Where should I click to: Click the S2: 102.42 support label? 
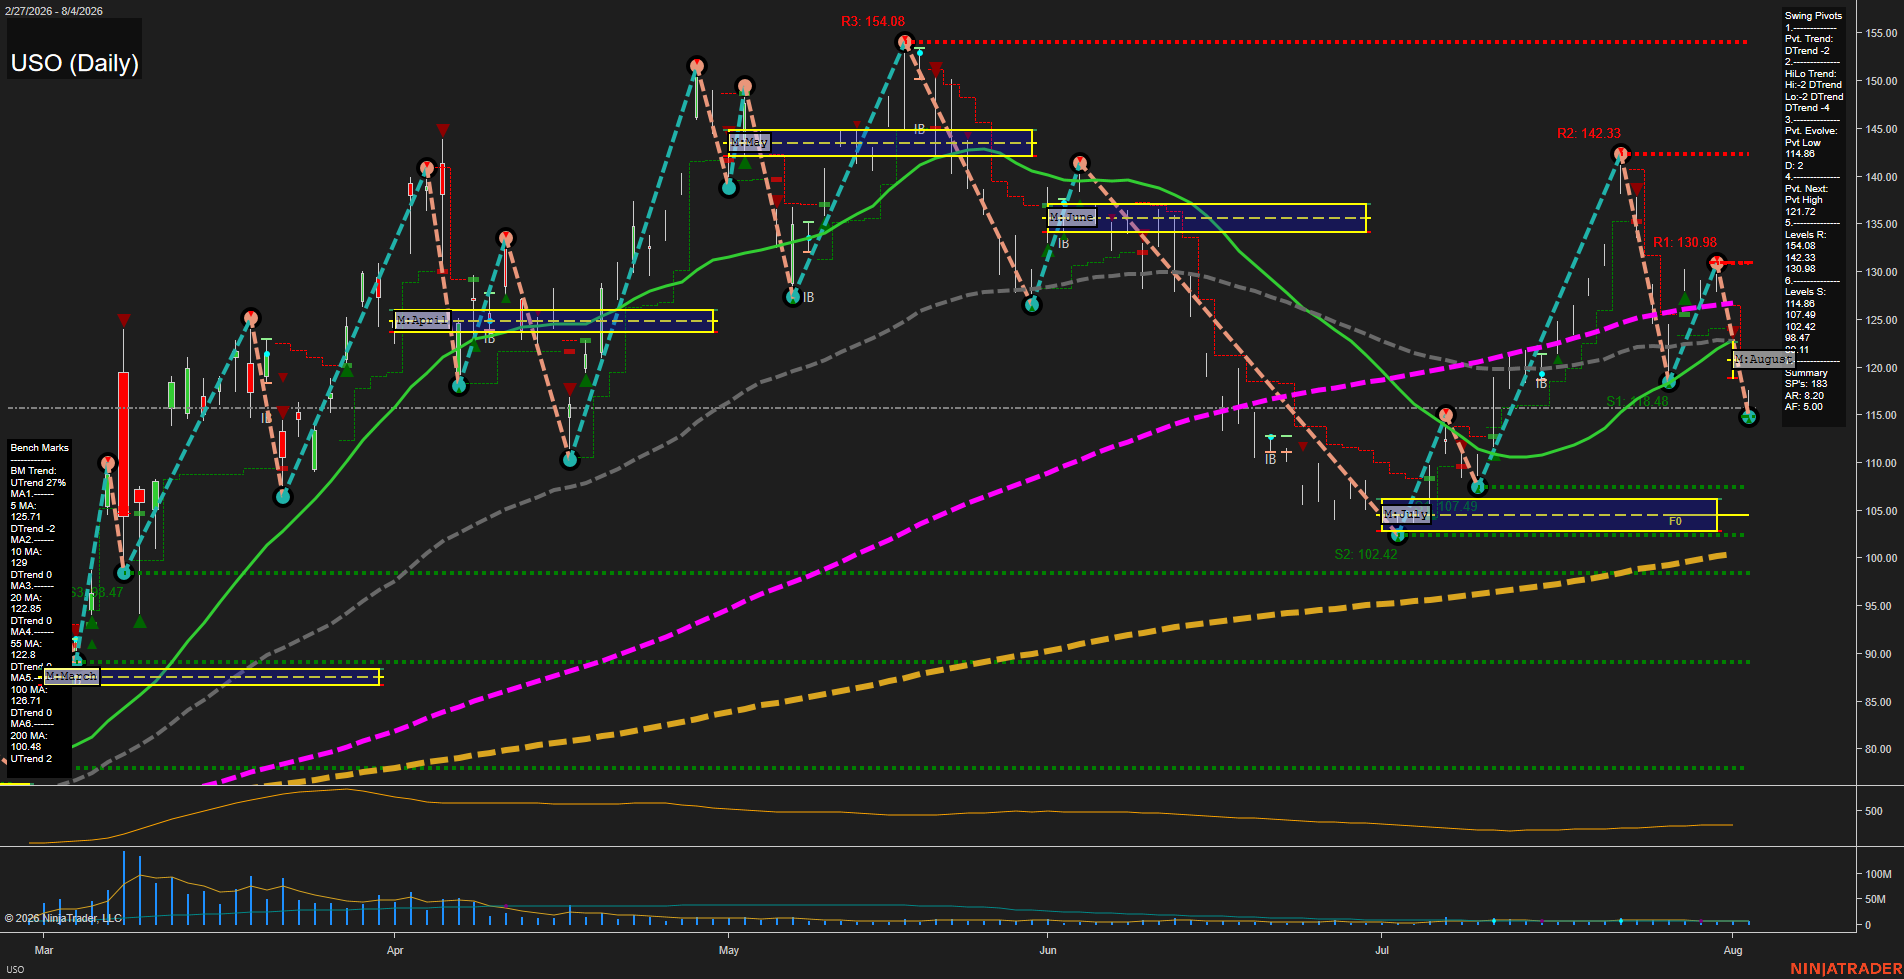coord(1366,554)
